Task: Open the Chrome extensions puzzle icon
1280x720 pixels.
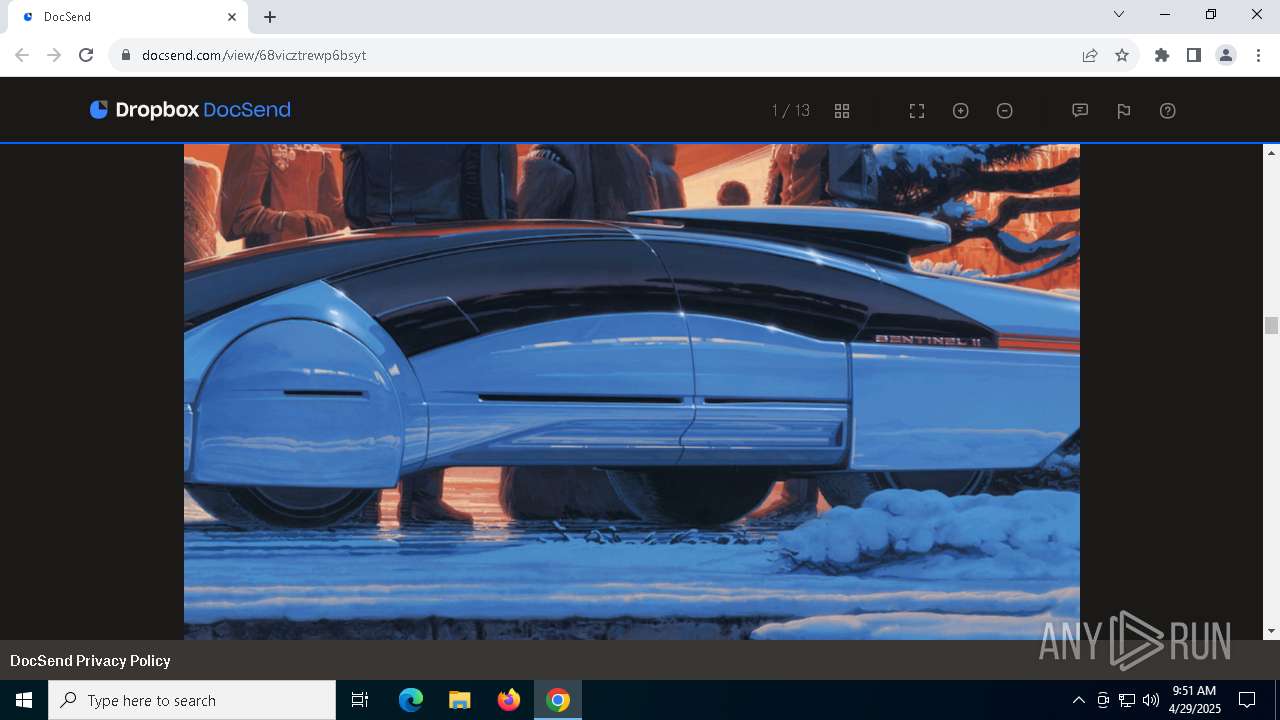Action: (1162, 55)
